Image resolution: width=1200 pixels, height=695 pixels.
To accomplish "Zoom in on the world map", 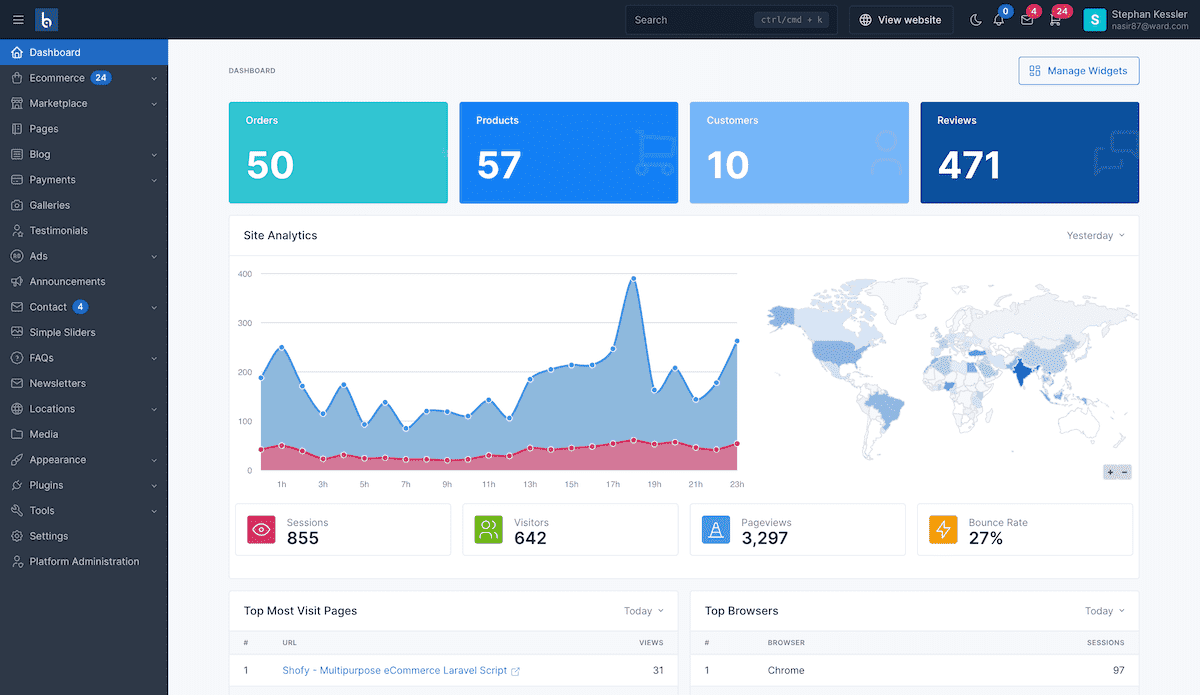I will [x=1110, y=472].
